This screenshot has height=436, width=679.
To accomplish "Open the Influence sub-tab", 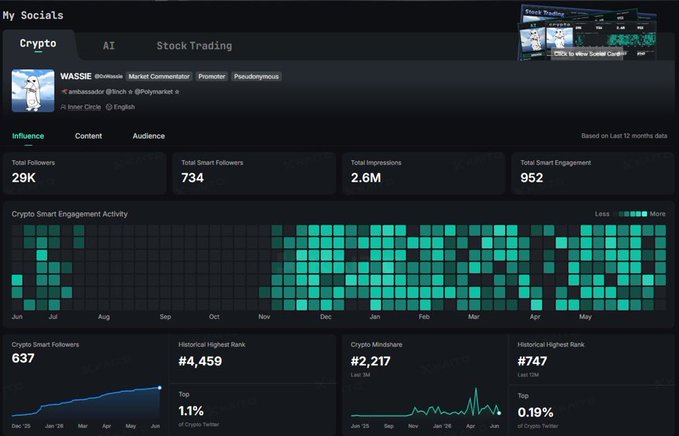I will (28, 136).
